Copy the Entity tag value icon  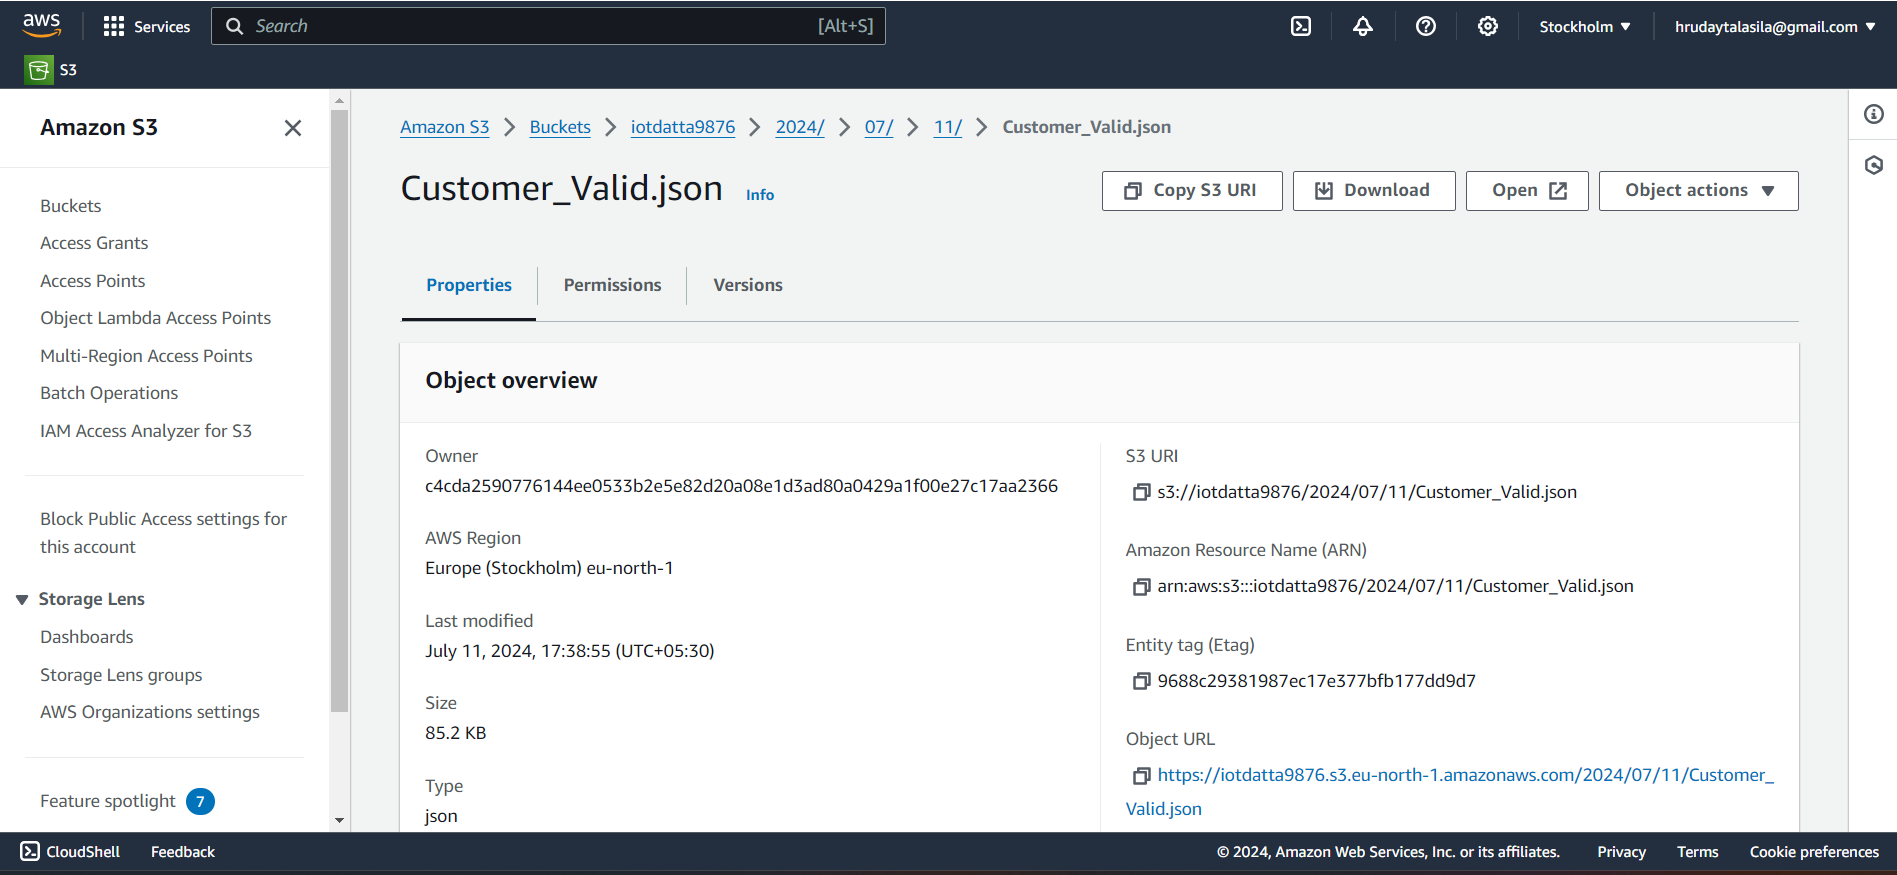[1141, 681]
